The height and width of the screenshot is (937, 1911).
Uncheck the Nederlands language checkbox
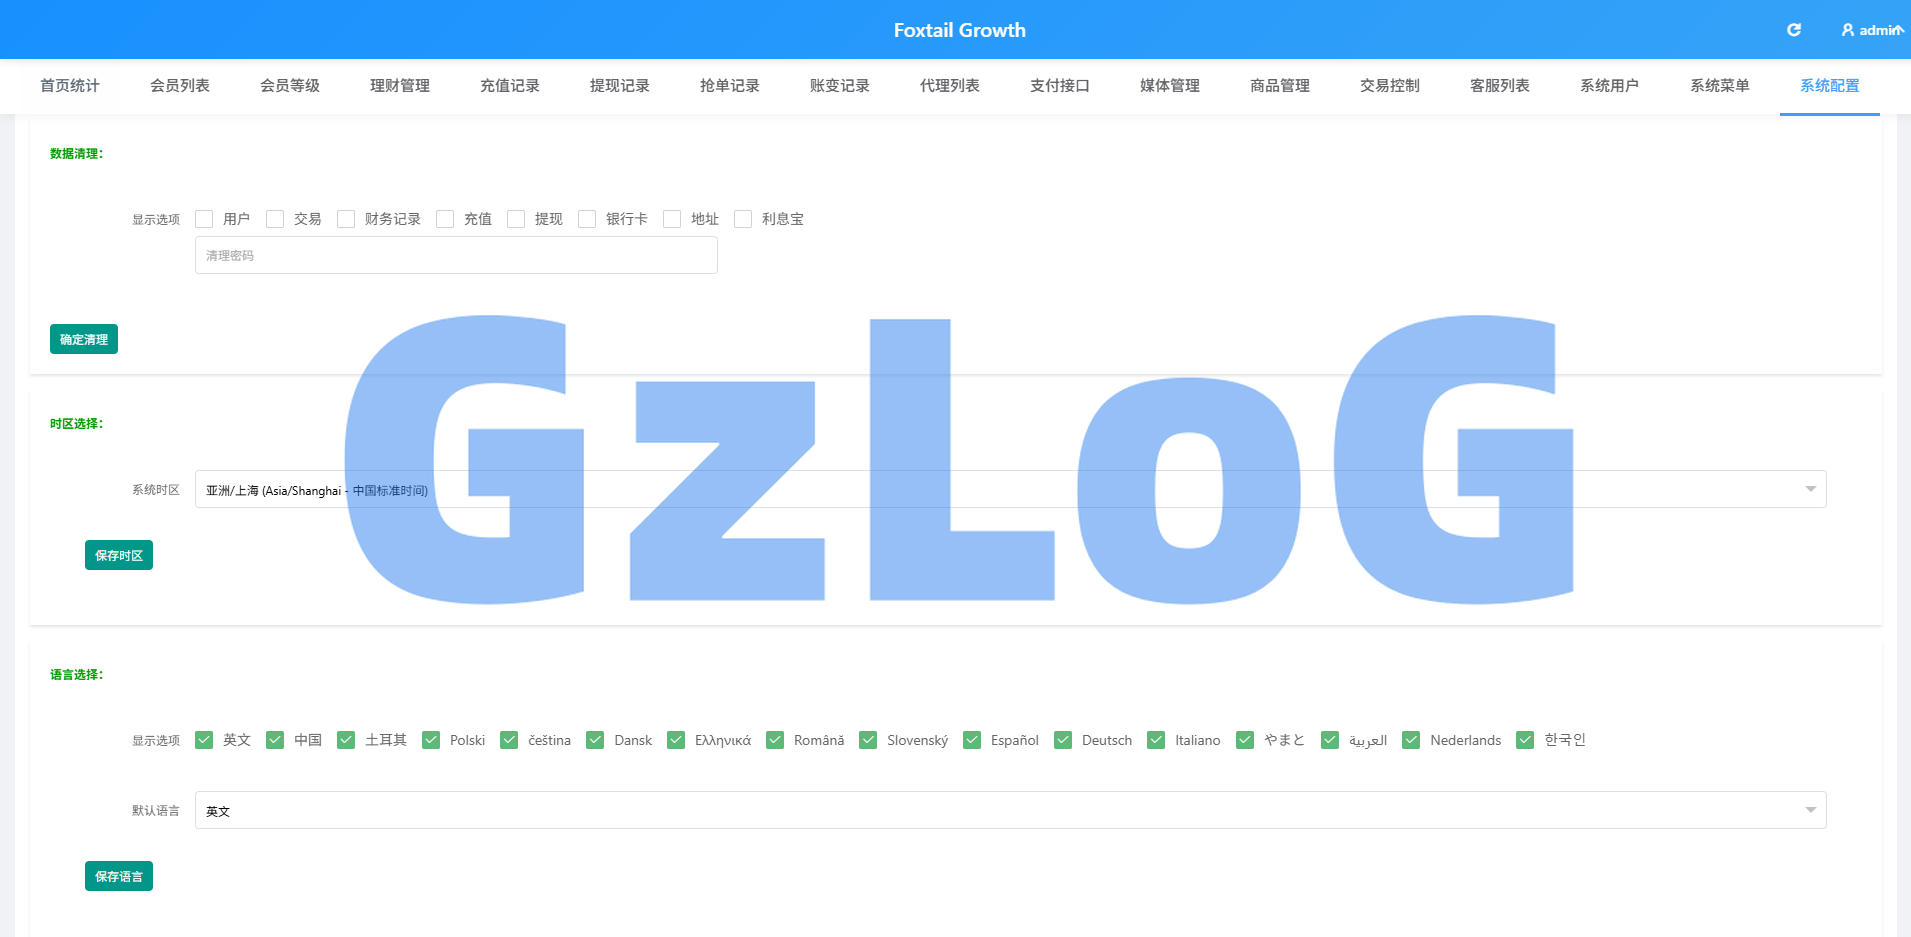point(1411,740)
